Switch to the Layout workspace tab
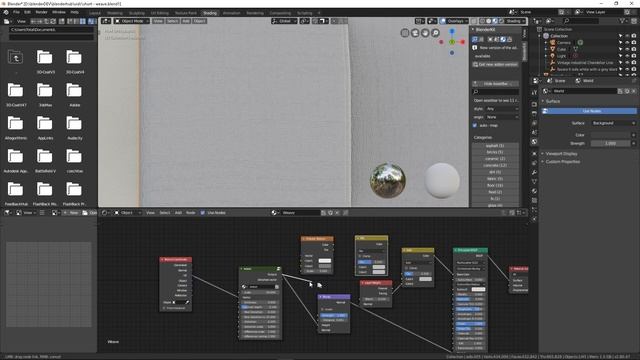The height and width of the screenshot is (360, 640). coord(95,13)
